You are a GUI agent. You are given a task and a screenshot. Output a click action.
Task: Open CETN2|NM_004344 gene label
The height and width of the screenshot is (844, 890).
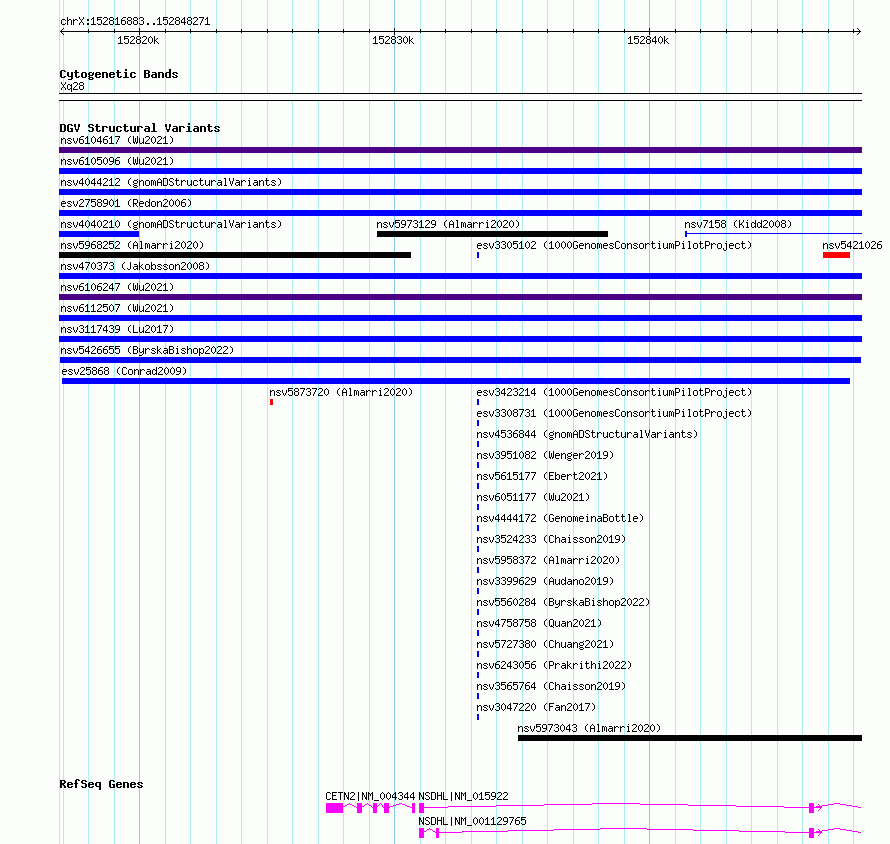point(370,796)
